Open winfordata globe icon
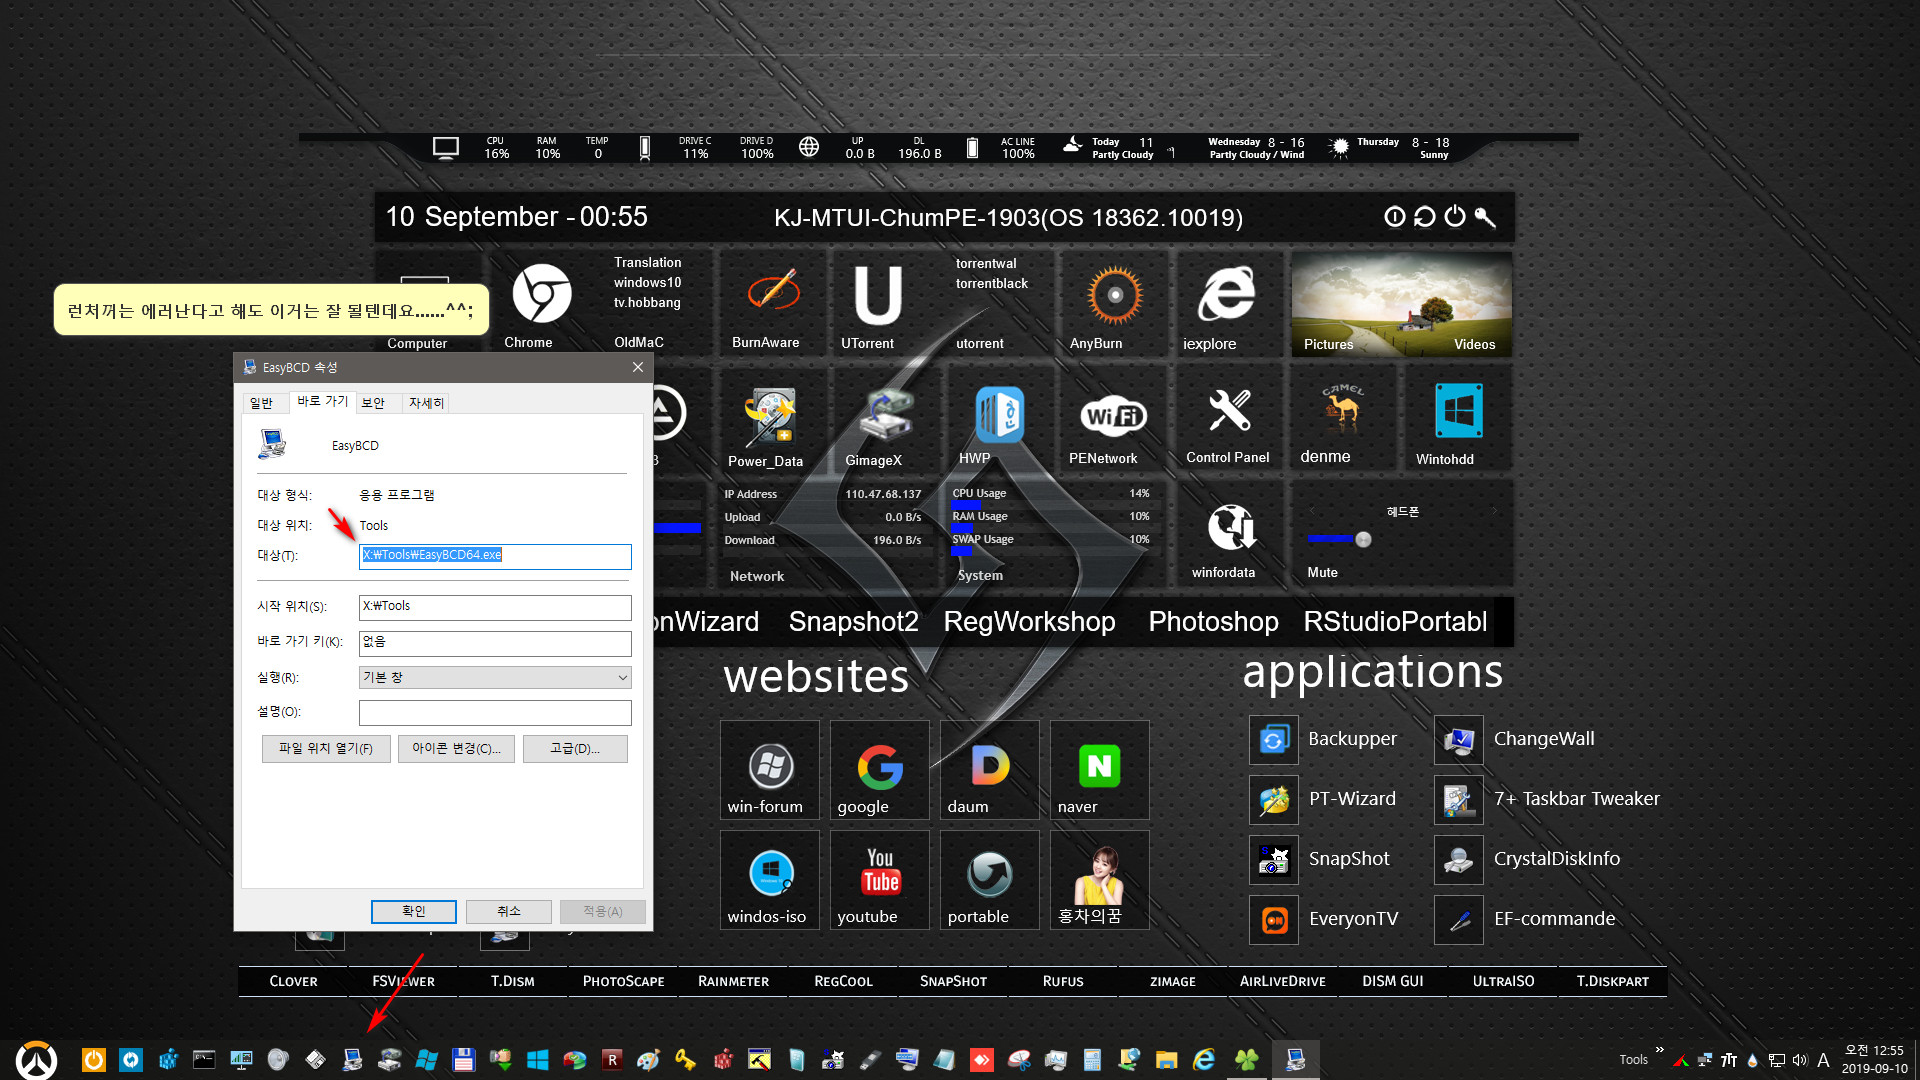Image resolution: width=1920 pixels, height=1080 pixels. (1231, 527)
